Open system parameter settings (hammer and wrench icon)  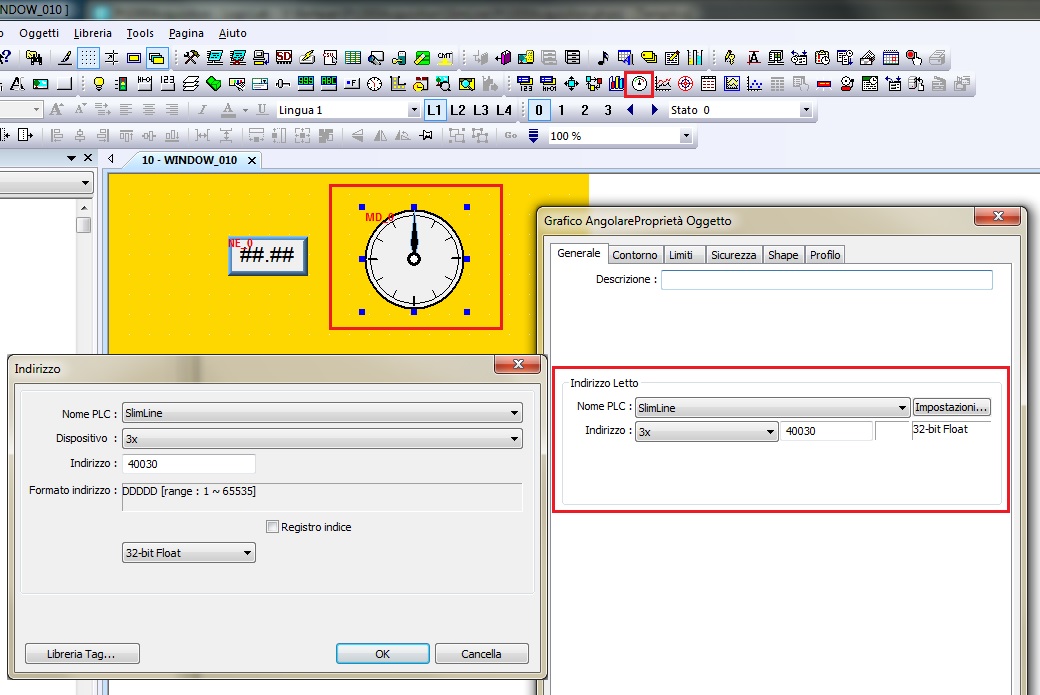point(191,58)
